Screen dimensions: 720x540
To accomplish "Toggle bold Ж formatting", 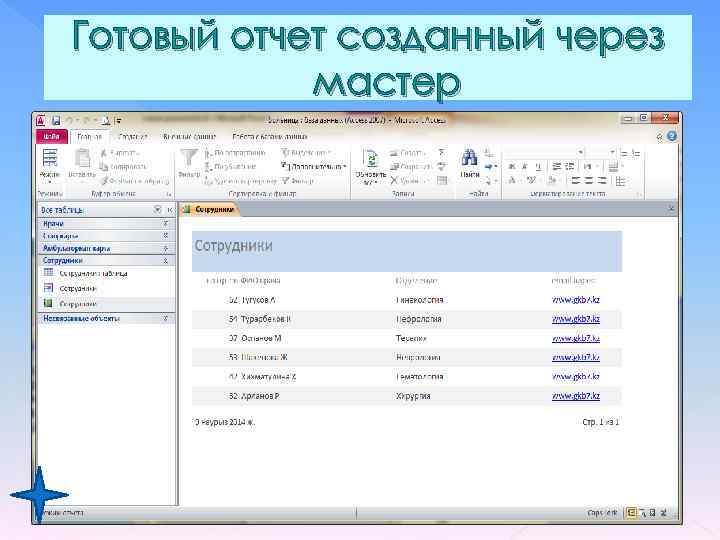I will pyautogui.click(x=512, y=166).
